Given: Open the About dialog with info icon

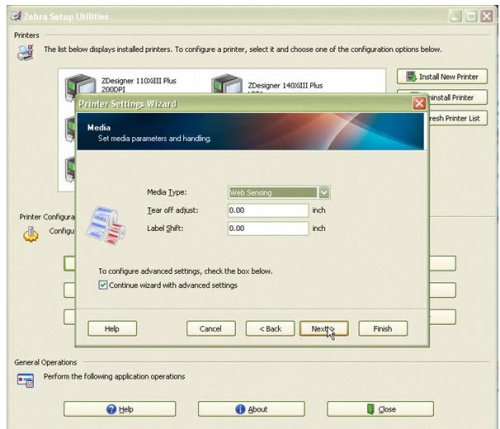Looking at the screenshot, I should 251,409.
